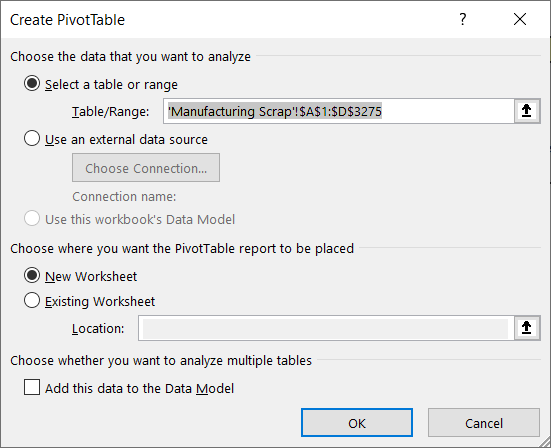Screen dimensions: 551x448
Task: Pick the Existing Worksheet radio option
Action: (x=32, y=301)
